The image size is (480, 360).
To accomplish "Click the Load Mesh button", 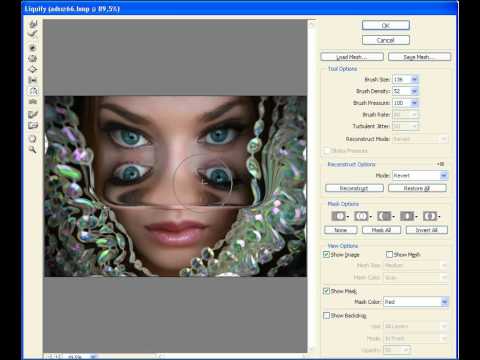I will pyautogui.click(x=352, y=57).
